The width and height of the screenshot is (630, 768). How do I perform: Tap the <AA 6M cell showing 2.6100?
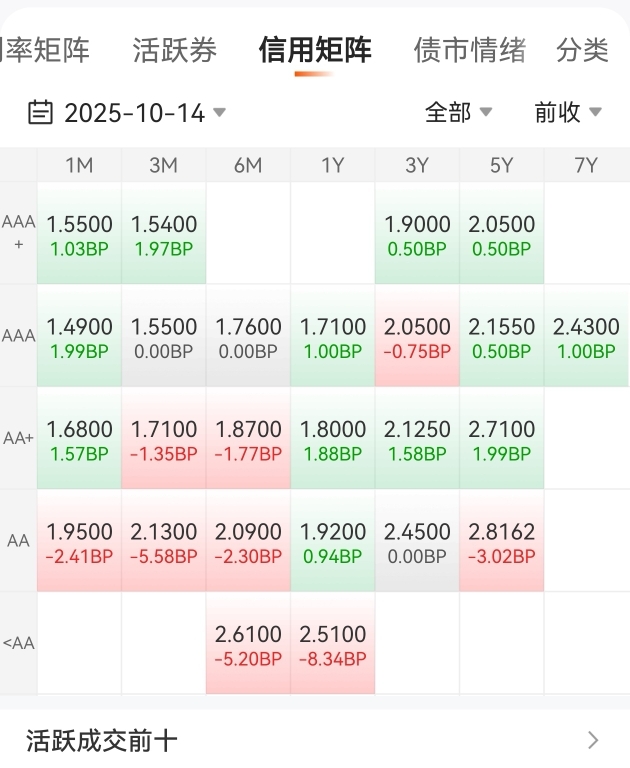pos(248,644)
